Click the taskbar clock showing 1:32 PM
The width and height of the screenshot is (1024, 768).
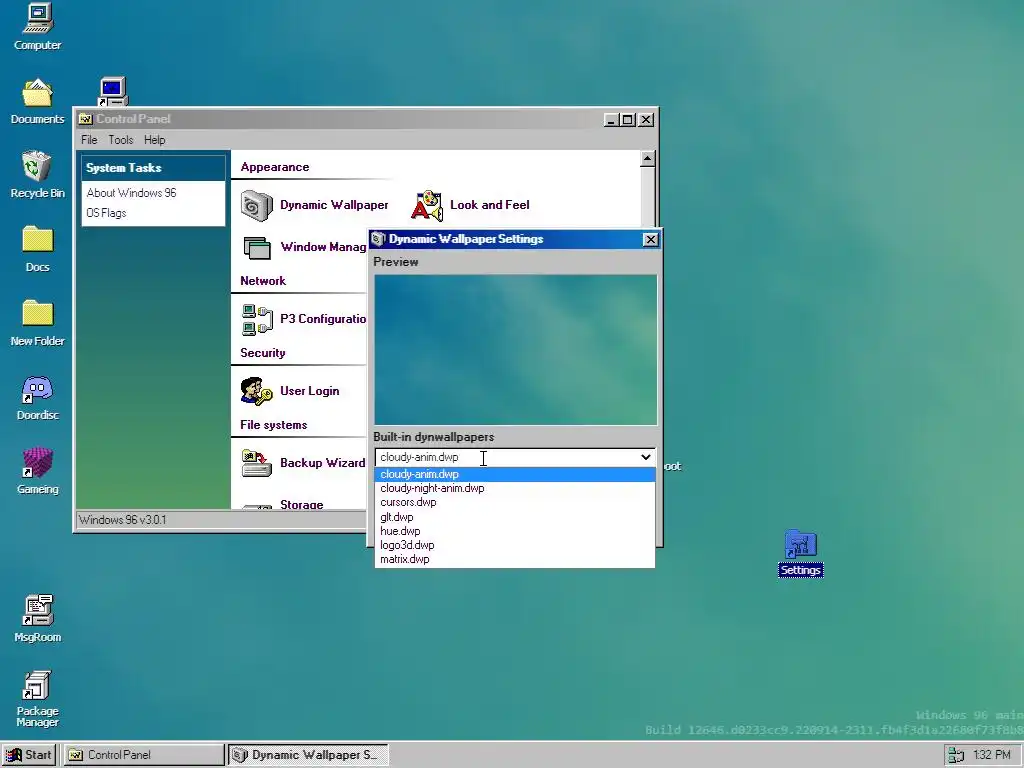[x=991, y=755]
